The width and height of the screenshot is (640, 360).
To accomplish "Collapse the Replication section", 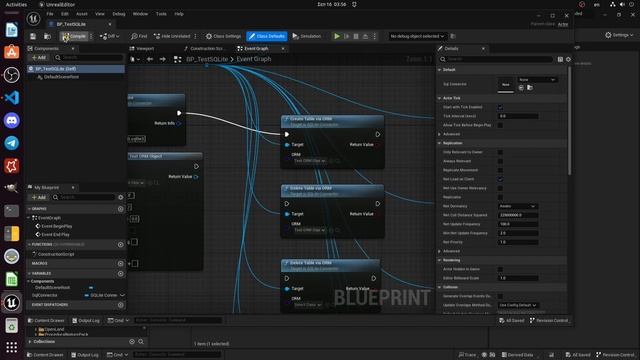I will [x=440, y=143].
